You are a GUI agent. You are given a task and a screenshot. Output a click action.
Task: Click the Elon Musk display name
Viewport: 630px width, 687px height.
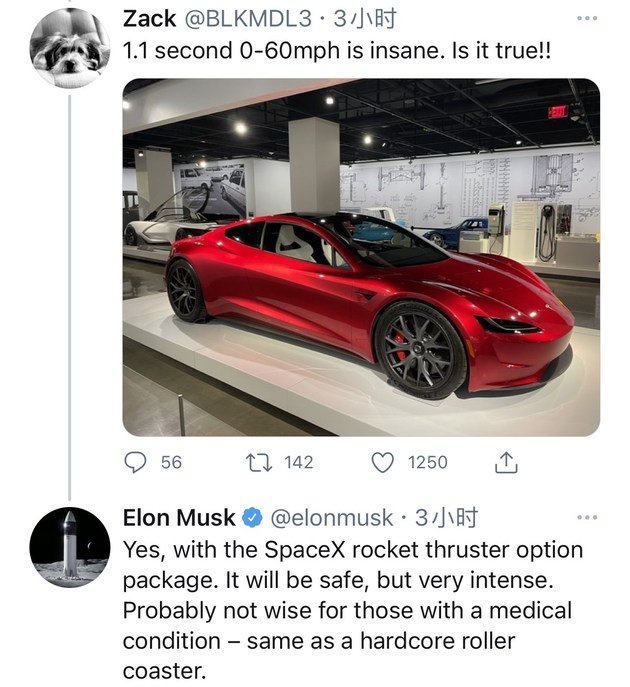click(179, 518)
